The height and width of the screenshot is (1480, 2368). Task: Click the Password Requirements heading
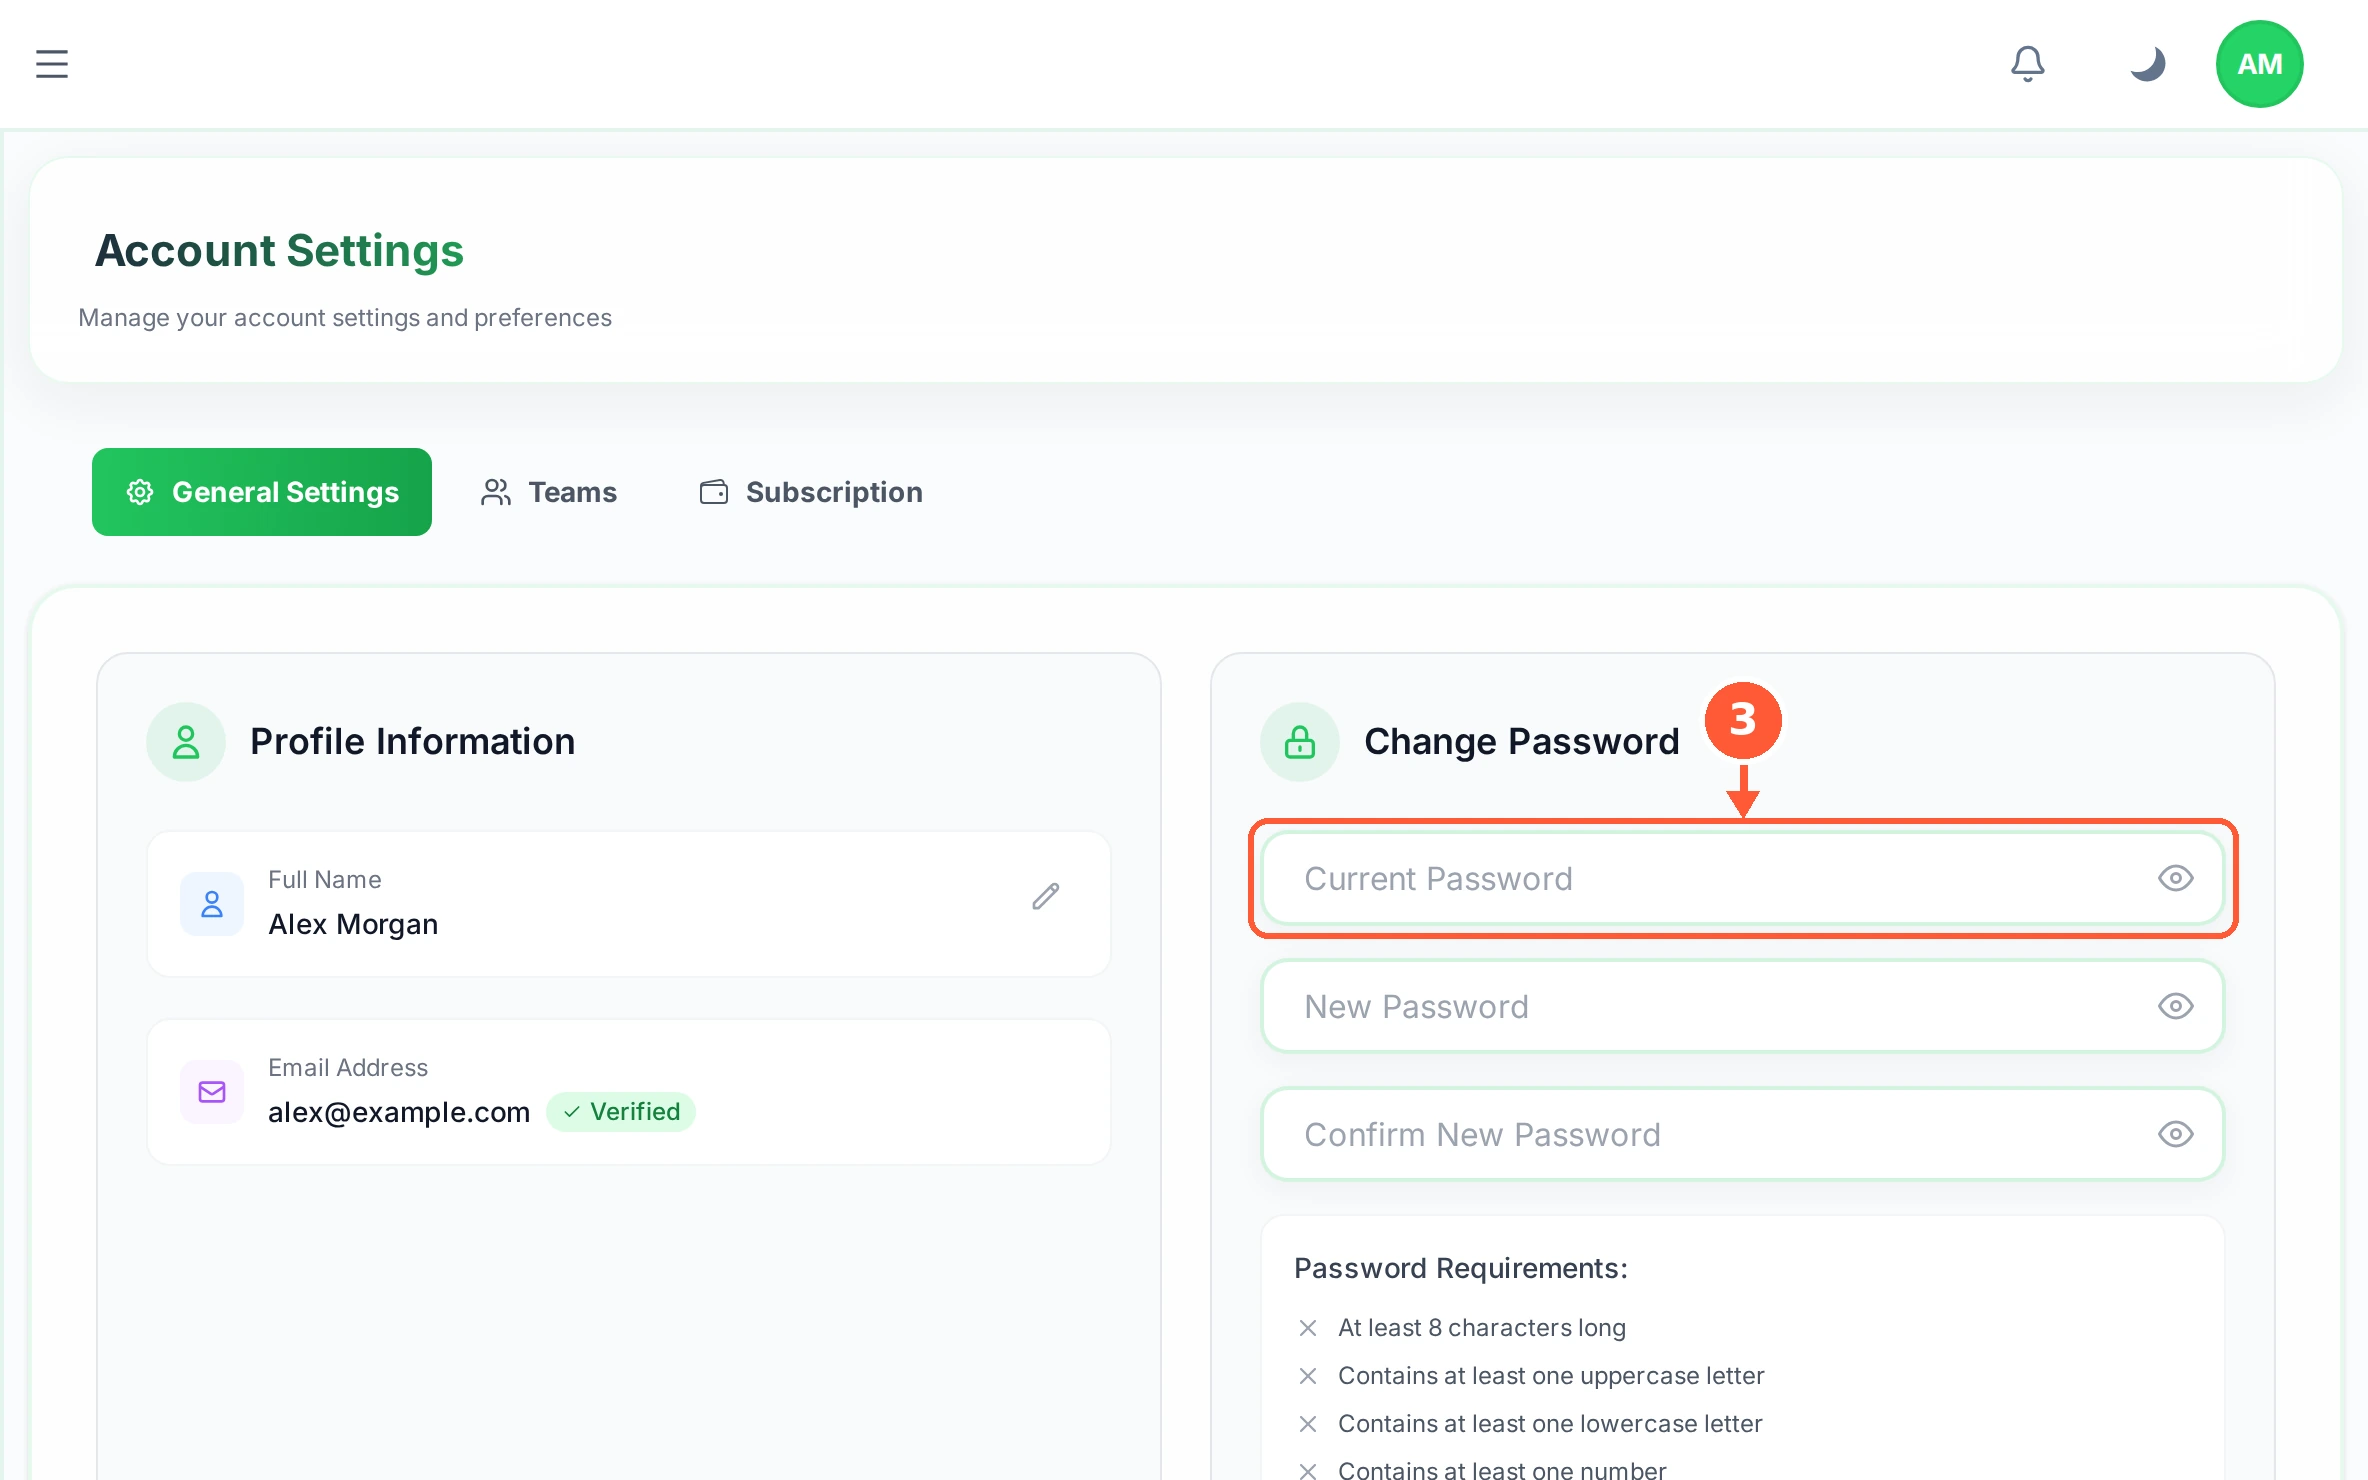pyautogui.click(x=1461, y=1268)
